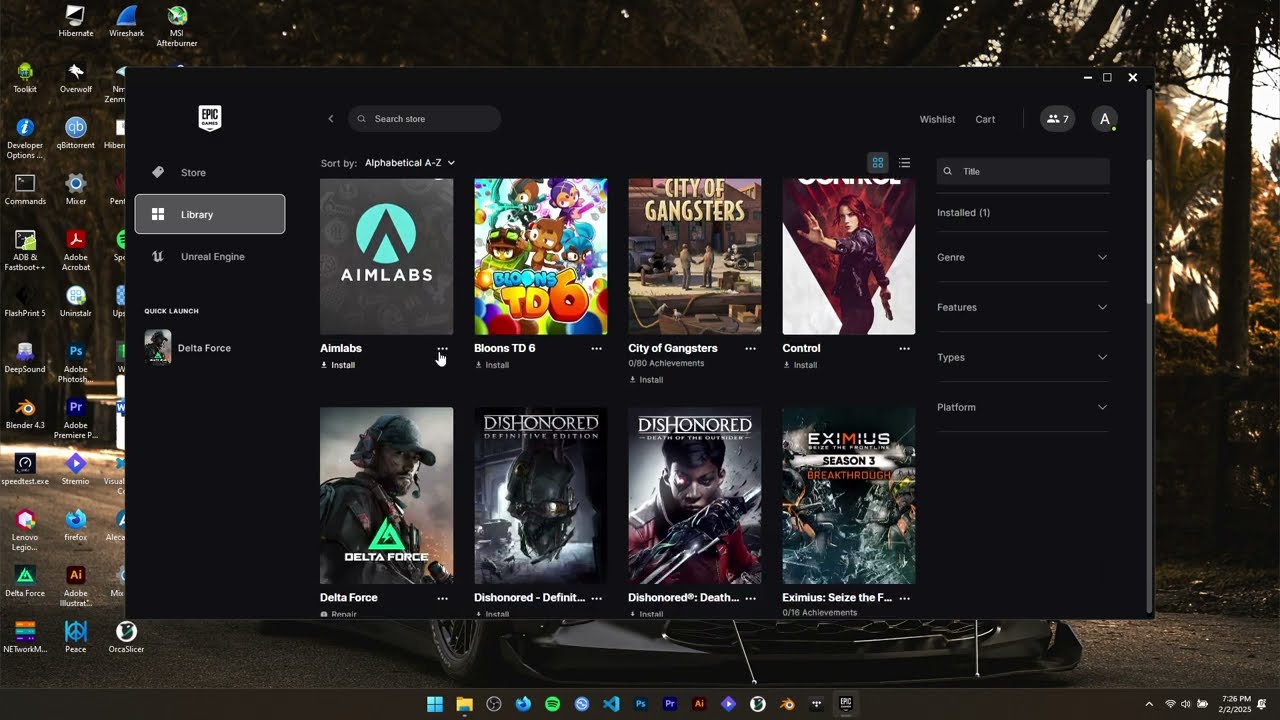Install Control

pyautogui.click(x=800, y=365)
